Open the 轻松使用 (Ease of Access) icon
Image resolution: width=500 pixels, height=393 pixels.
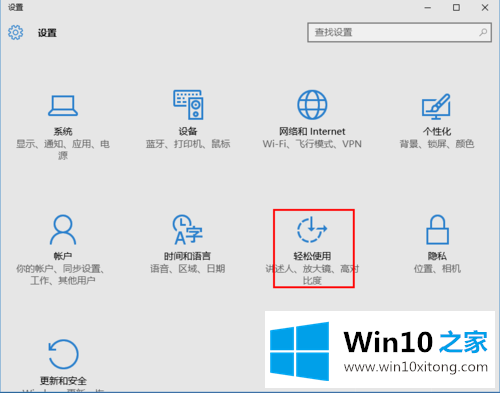click(x=312, y=230)
